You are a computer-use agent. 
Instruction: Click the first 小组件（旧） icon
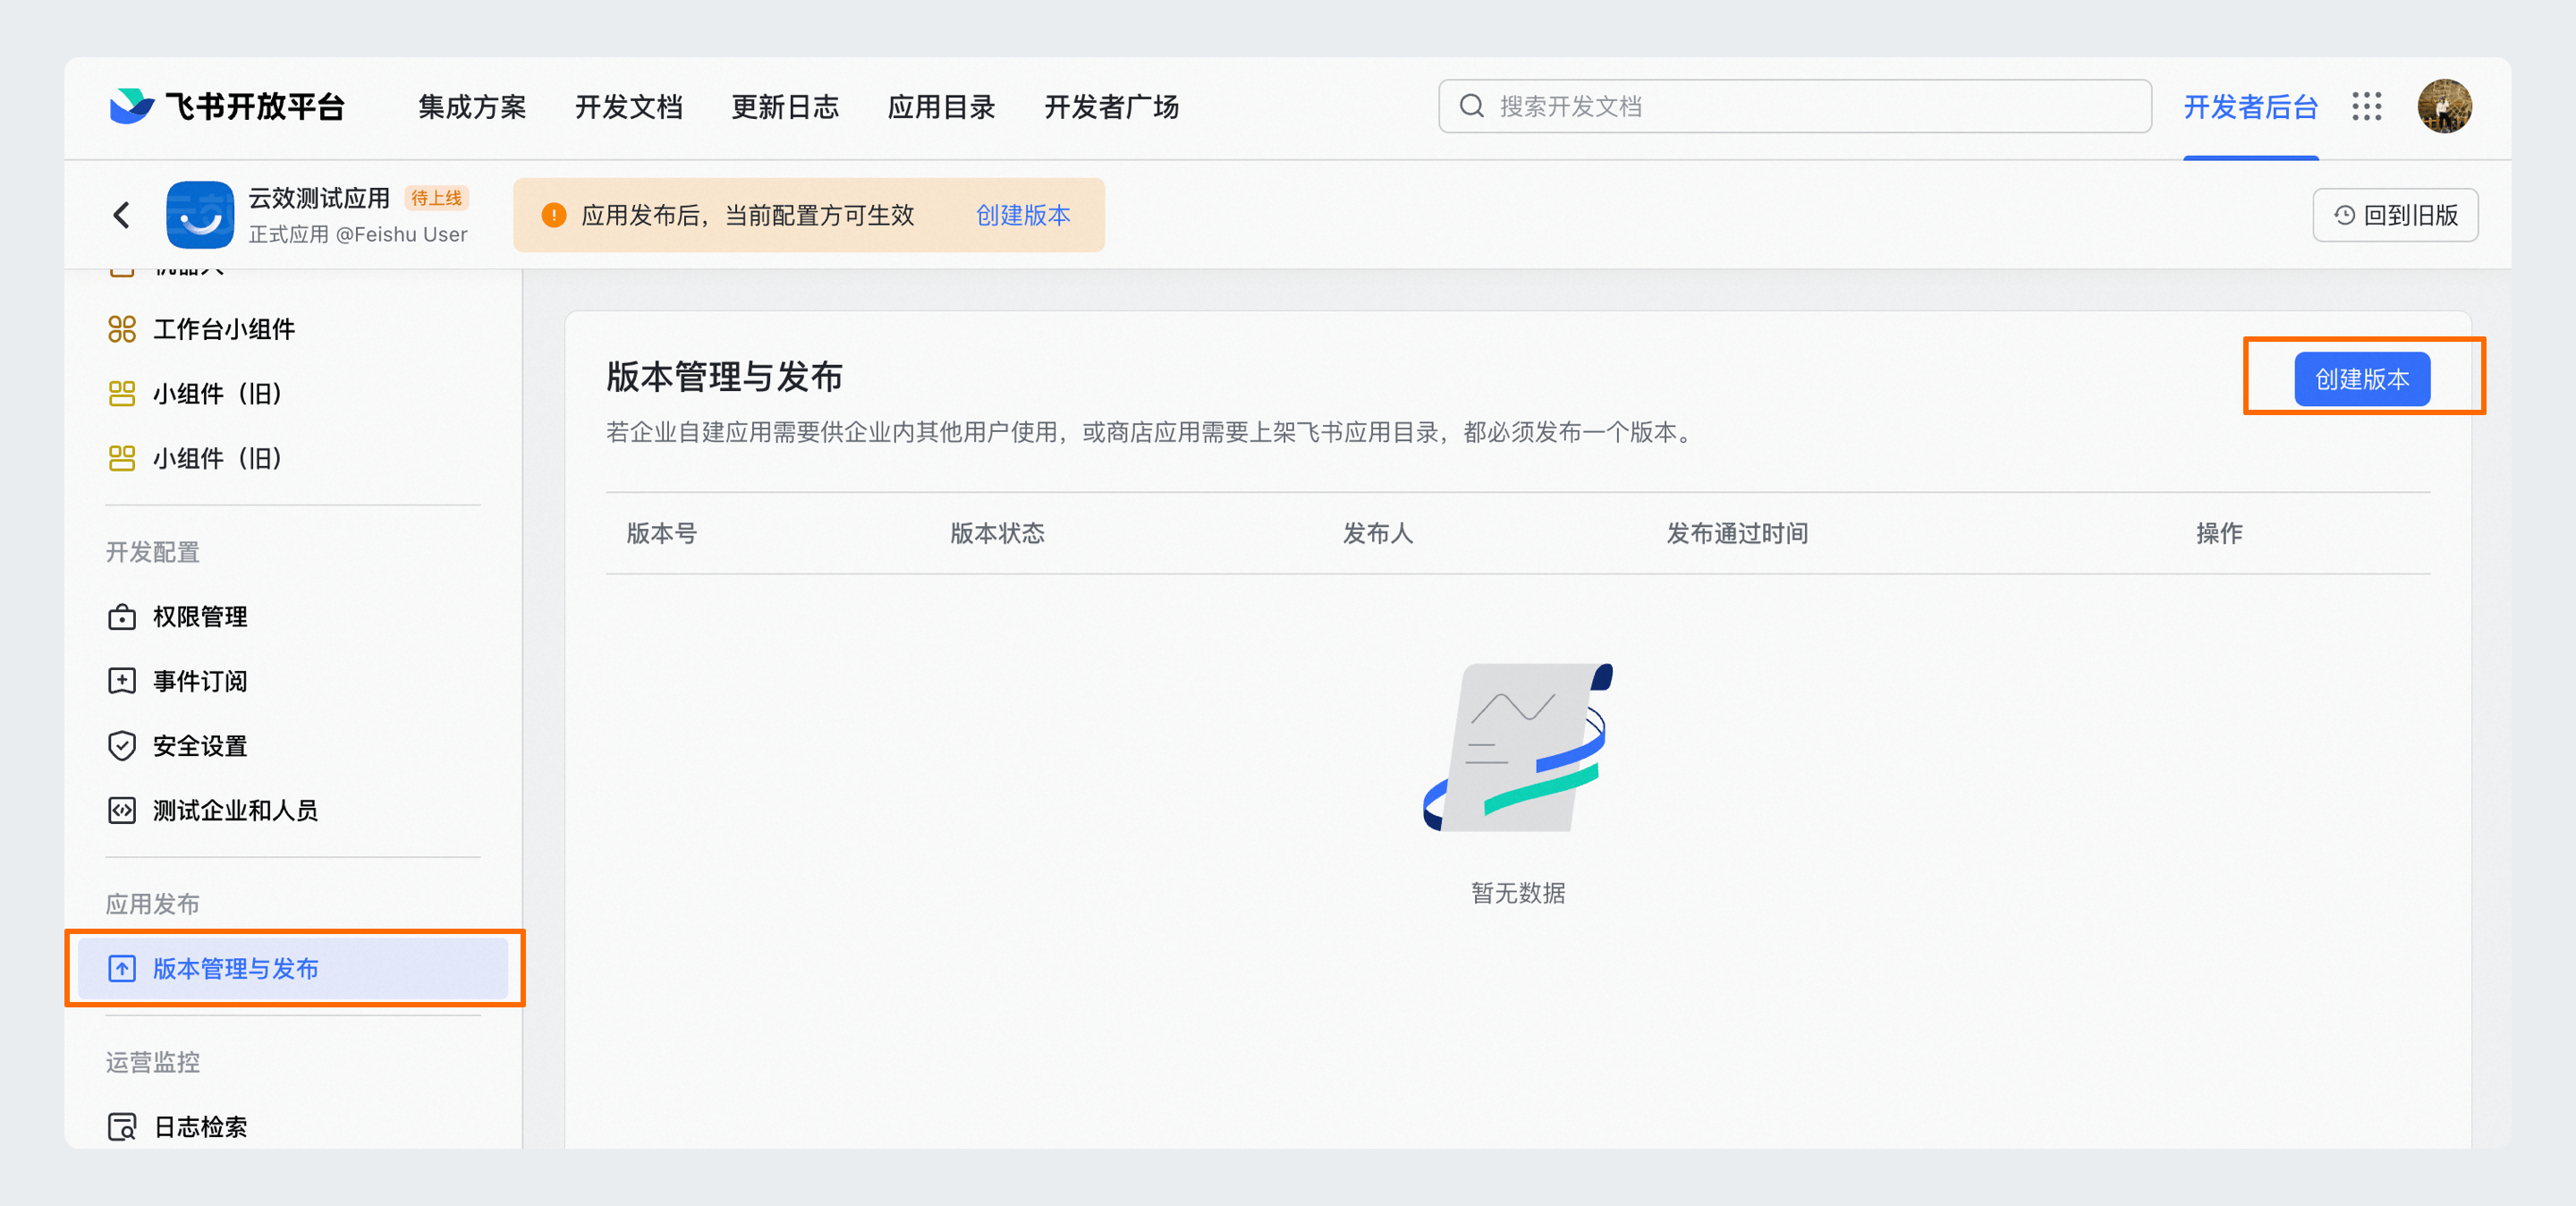[x=122, y=394]
